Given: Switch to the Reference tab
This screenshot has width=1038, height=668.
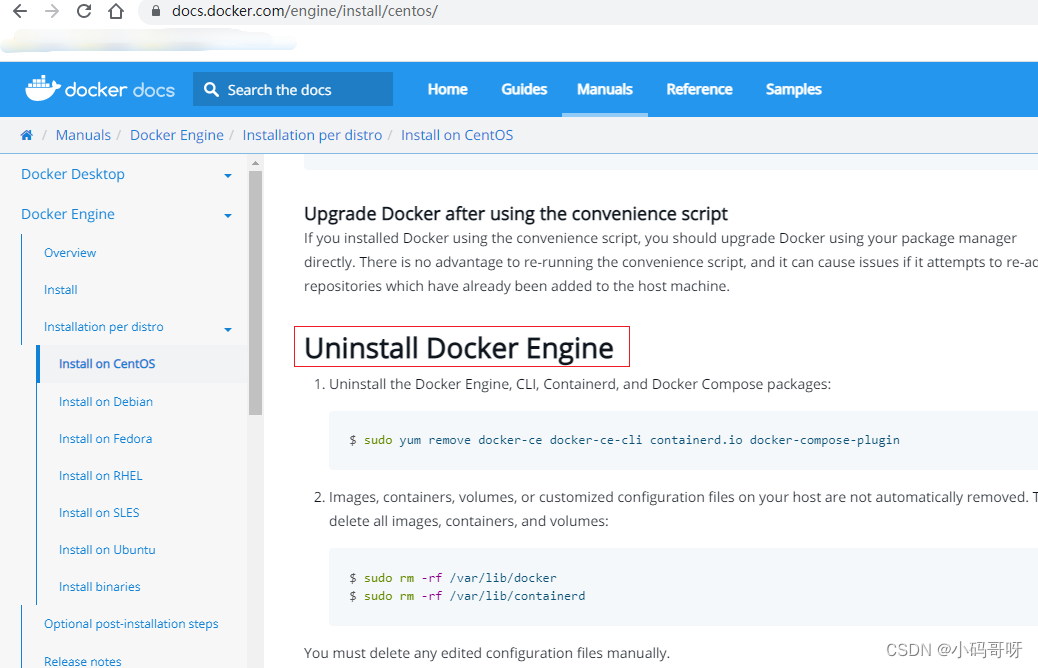Looking at the screenshot, I should tap(699, 89).
